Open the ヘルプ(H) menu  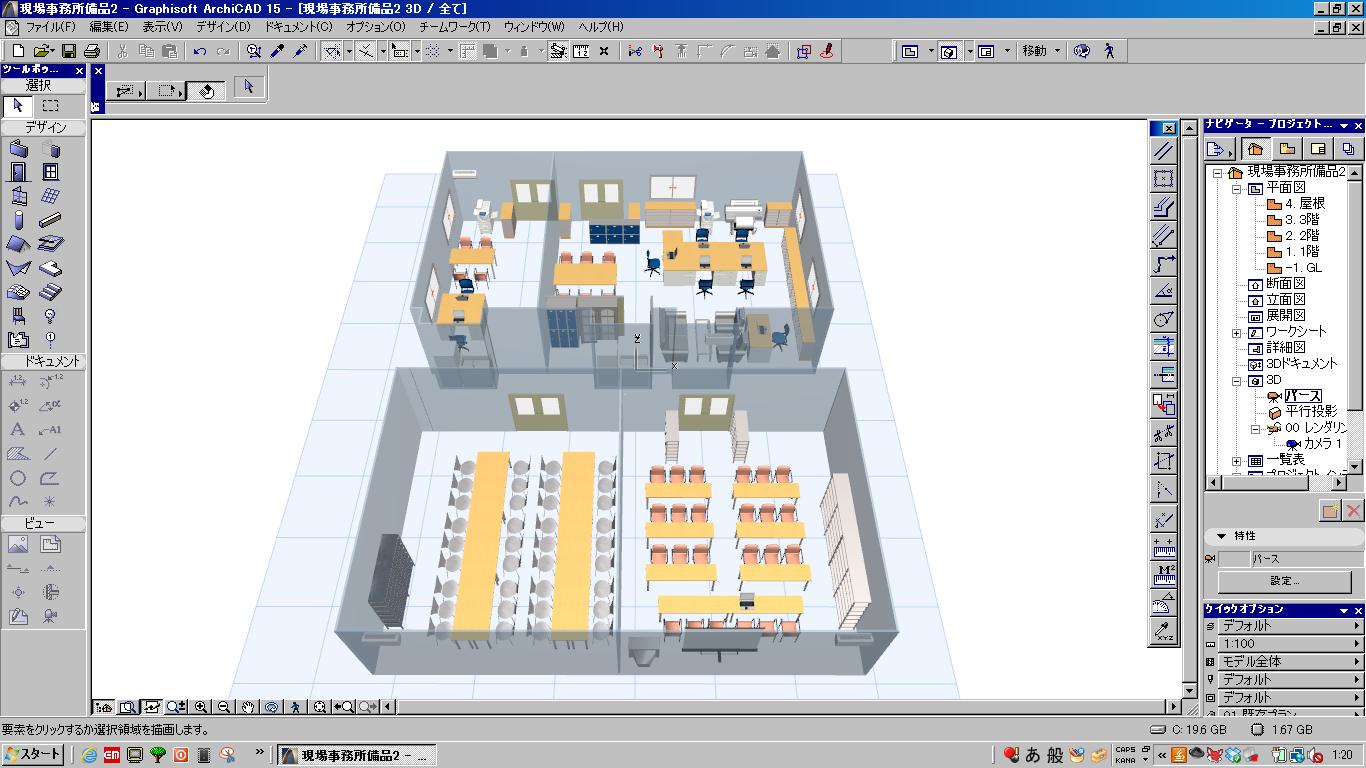[x=600, y=27]
